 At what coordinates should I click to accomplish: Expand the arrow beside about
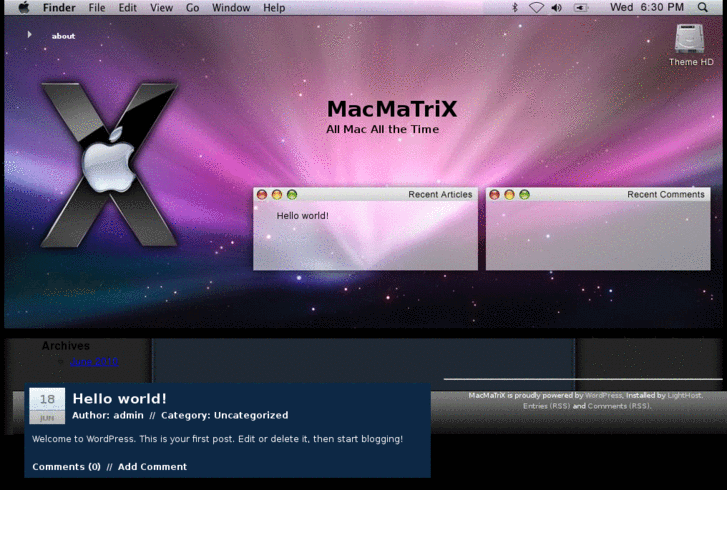click(30, 35)
